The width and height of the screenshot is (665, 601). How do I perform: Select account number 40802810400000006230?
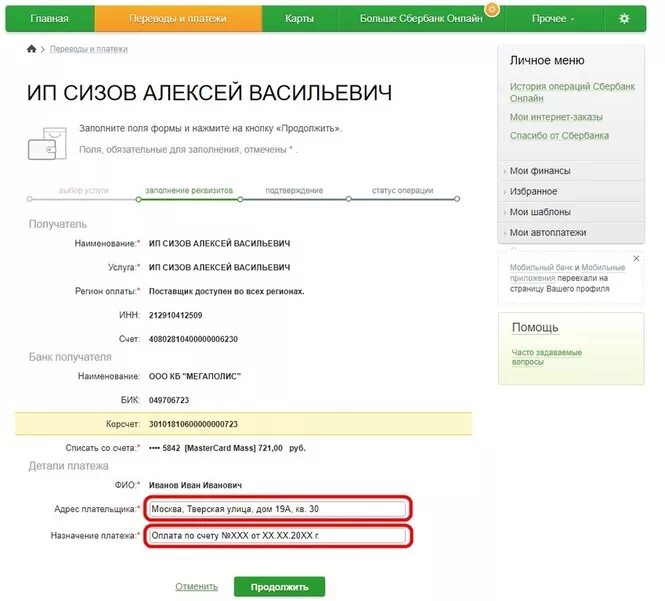(193, 339)
